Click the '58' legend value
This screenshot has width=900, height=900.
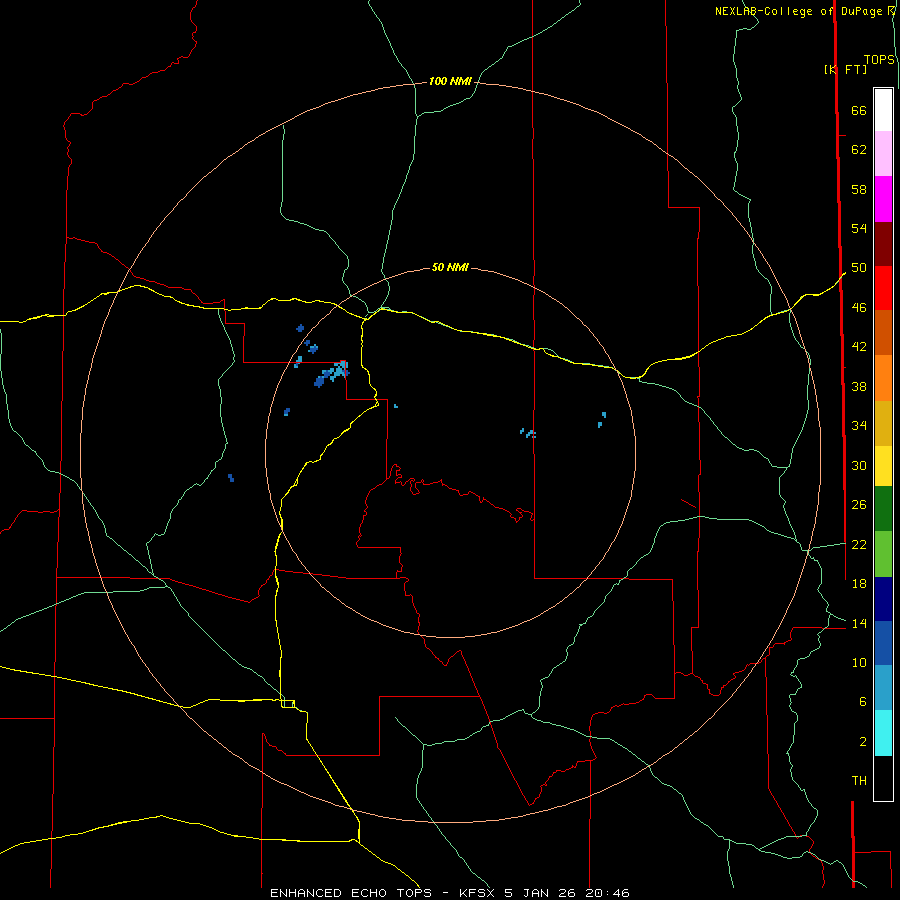[x=859, y=189]
